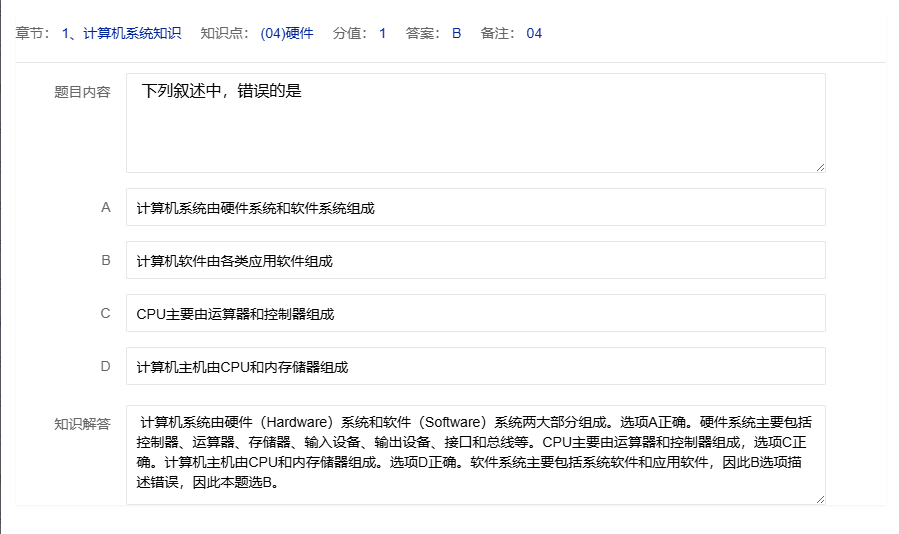Open the chapter value 1、计算机系统知识
899x534 pixels.
click(x=121, y=33)
